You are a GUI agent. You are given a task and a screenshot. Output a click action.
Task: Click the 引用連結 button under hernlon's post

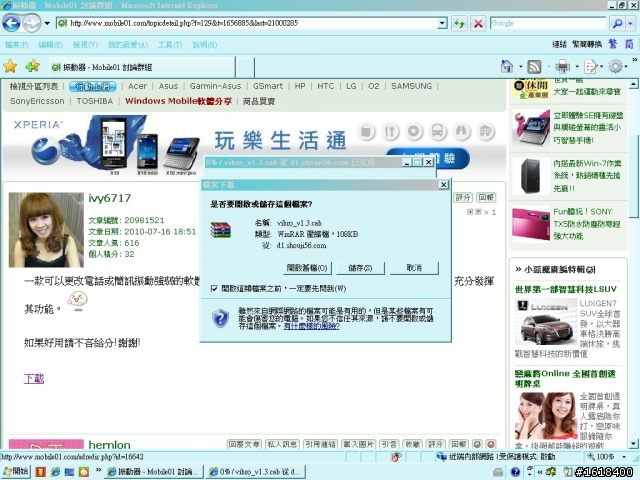(320, 444)
